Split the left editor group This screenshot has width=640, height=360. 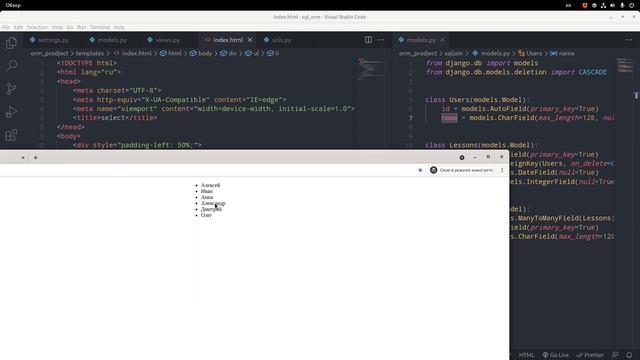click(368, 40)
